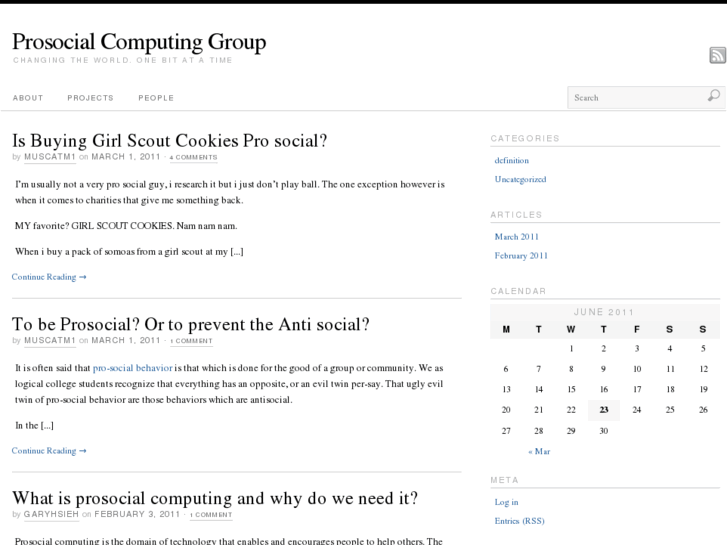The height and width of the screenshot is (545, 727).
Task: View the definition category
Action: coord(511,160)
